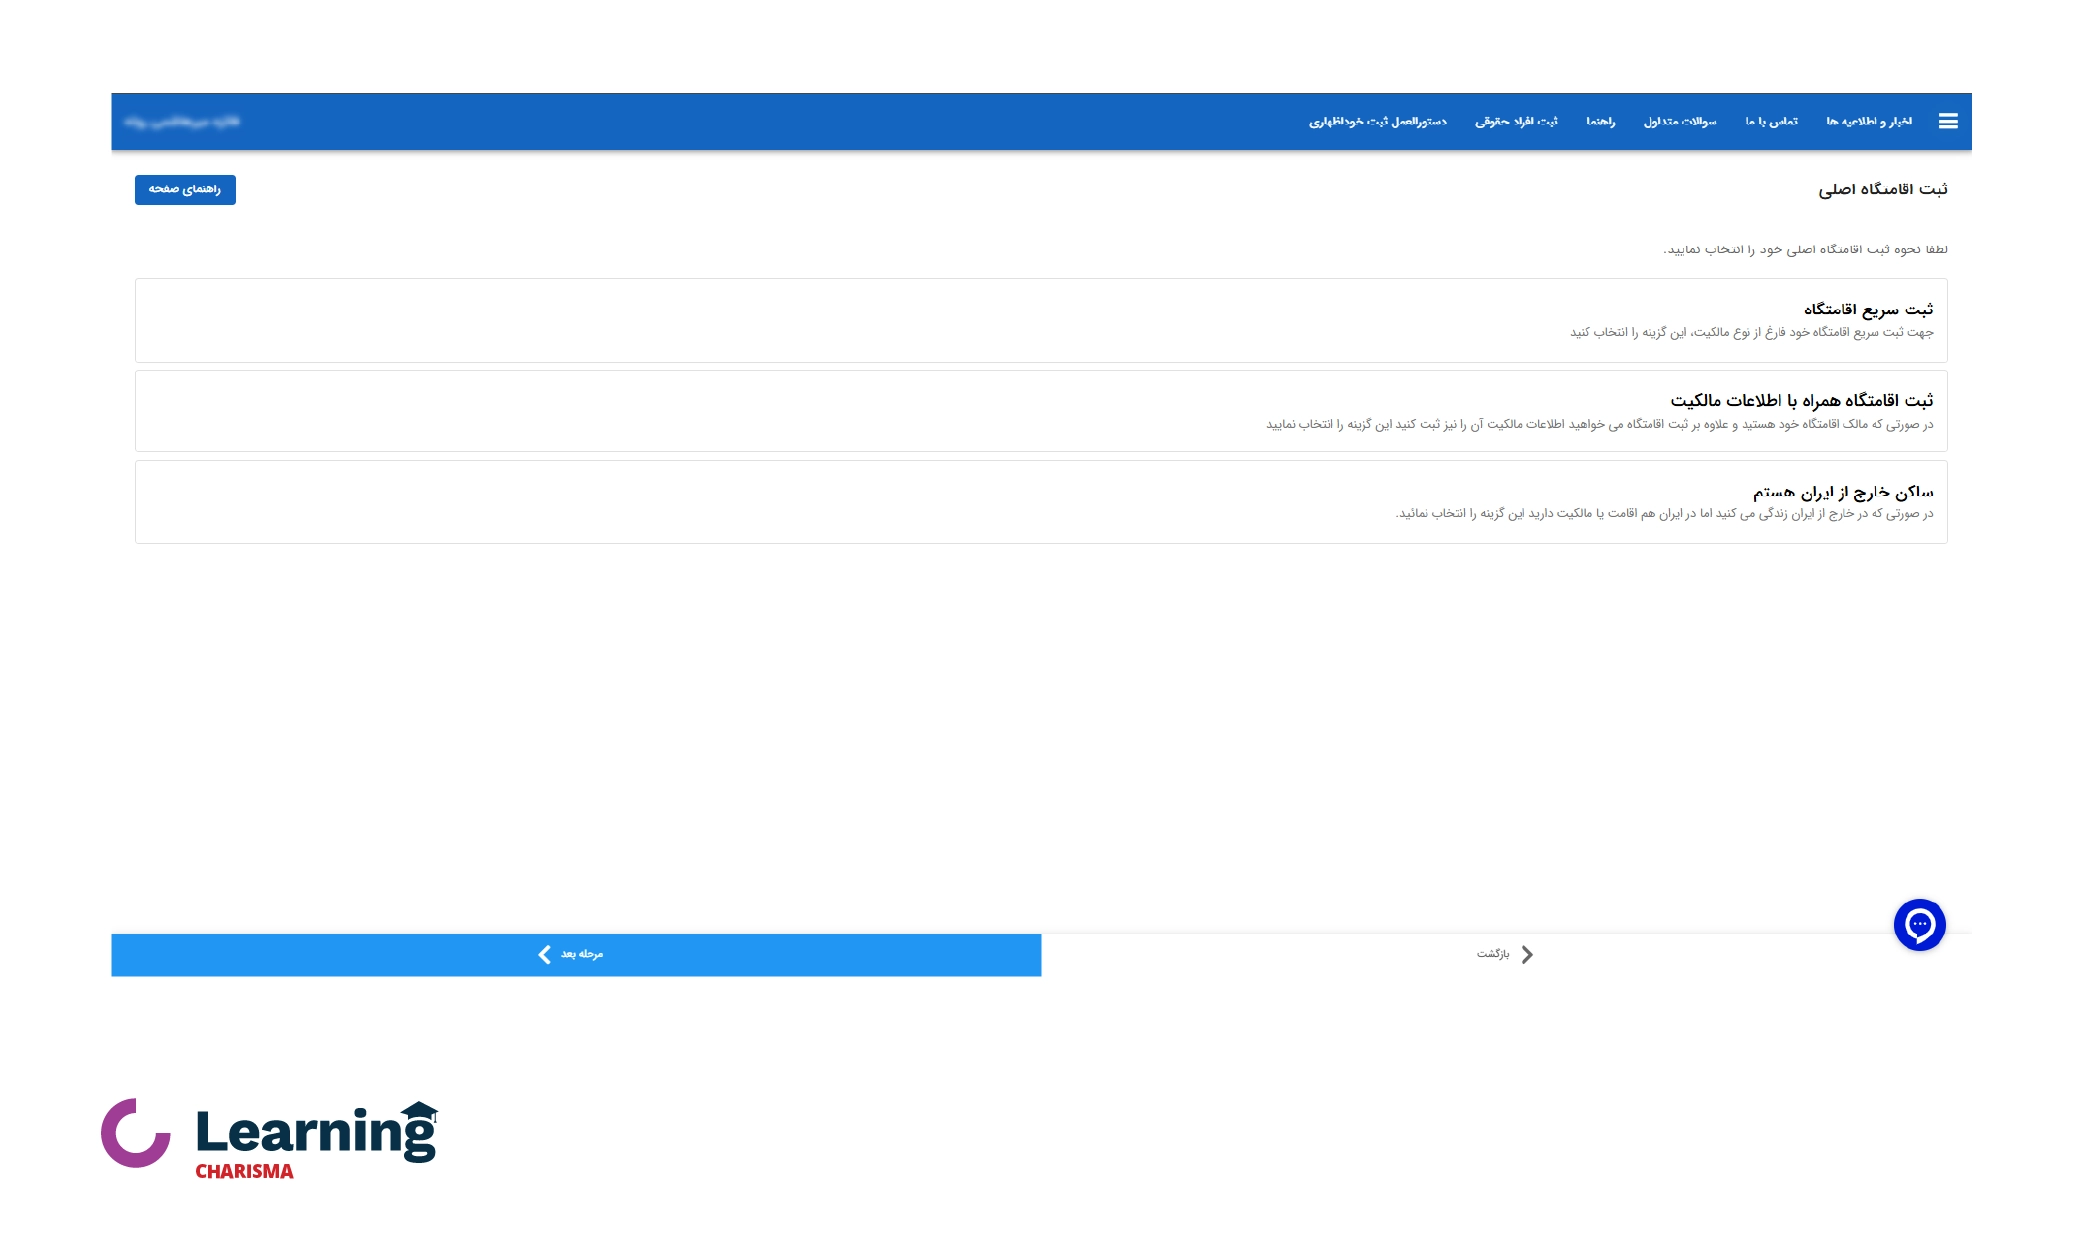Viewport: 2084px width, 1253px height.
Task: Open ثبت افراد حقوقی navigation link
Action: coord(1516,122)
